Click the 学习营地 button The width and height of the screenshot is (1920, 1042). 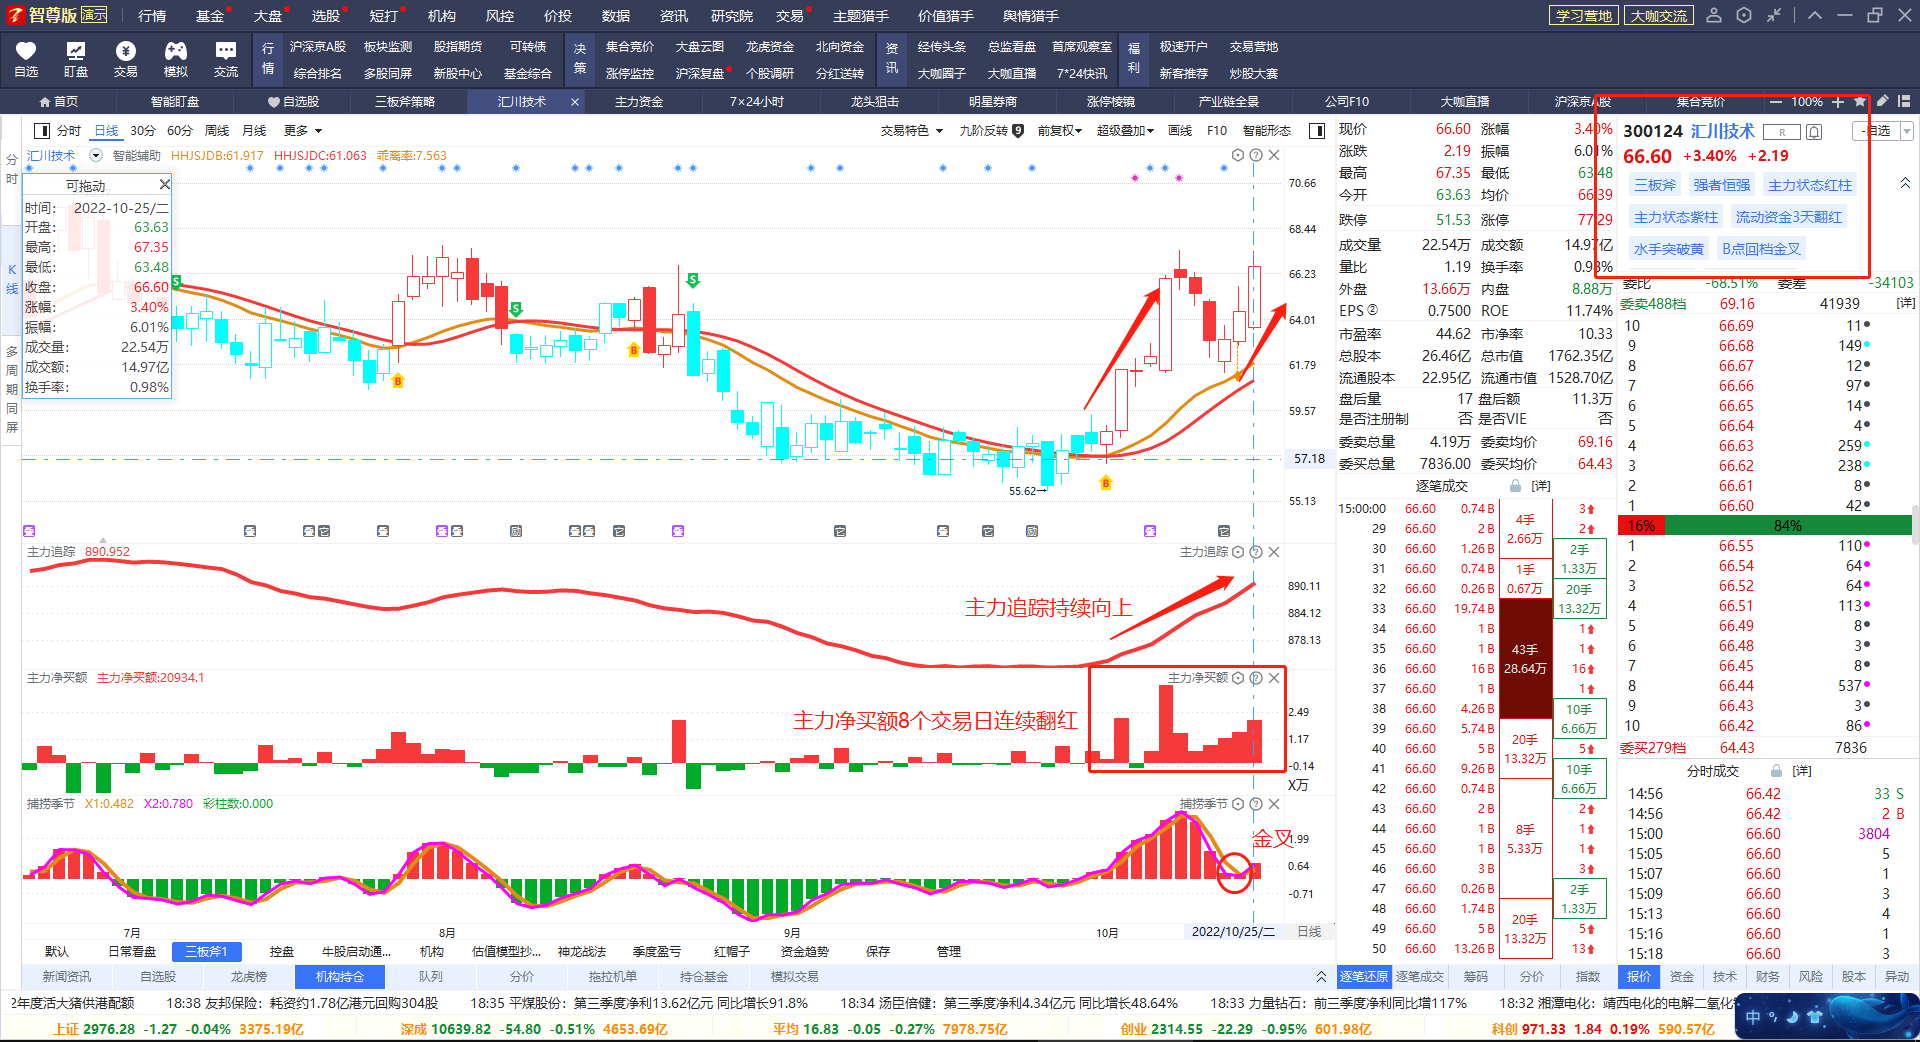[1584, 15]
